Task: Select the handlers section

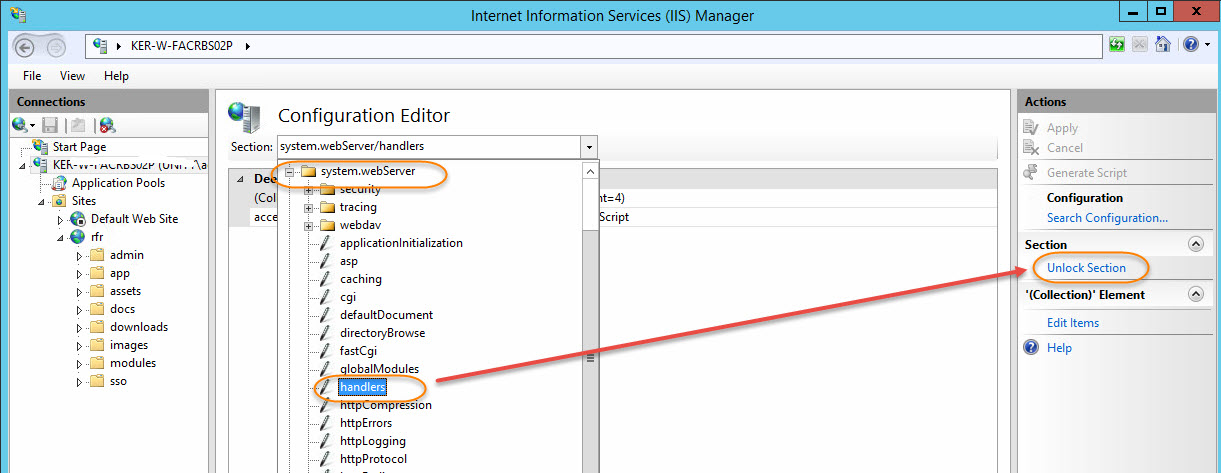Action: pos(363,387)
